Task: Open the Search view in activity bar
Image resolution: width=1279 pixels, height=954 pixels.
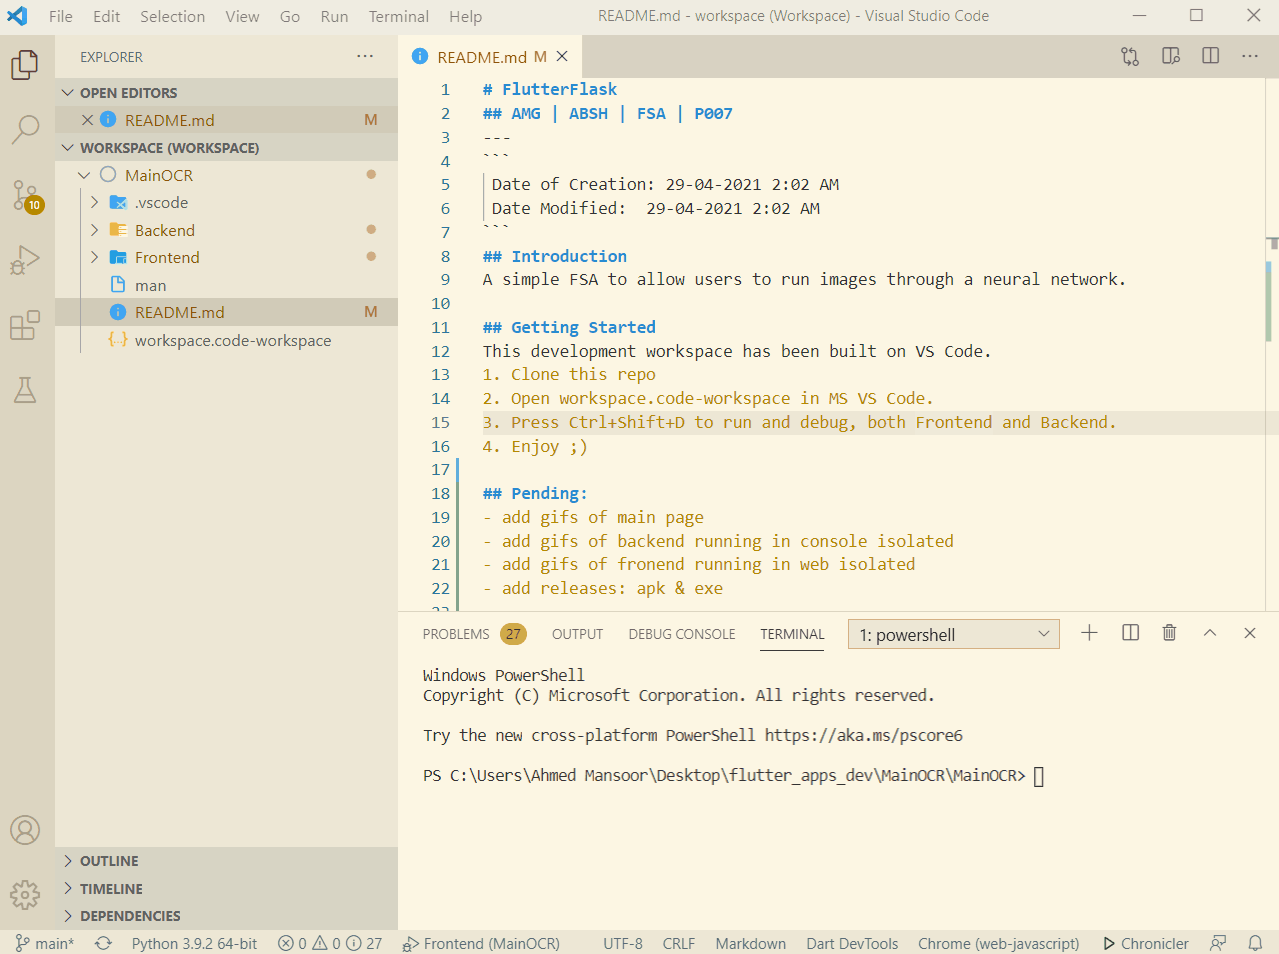Action: coord(25,129)
